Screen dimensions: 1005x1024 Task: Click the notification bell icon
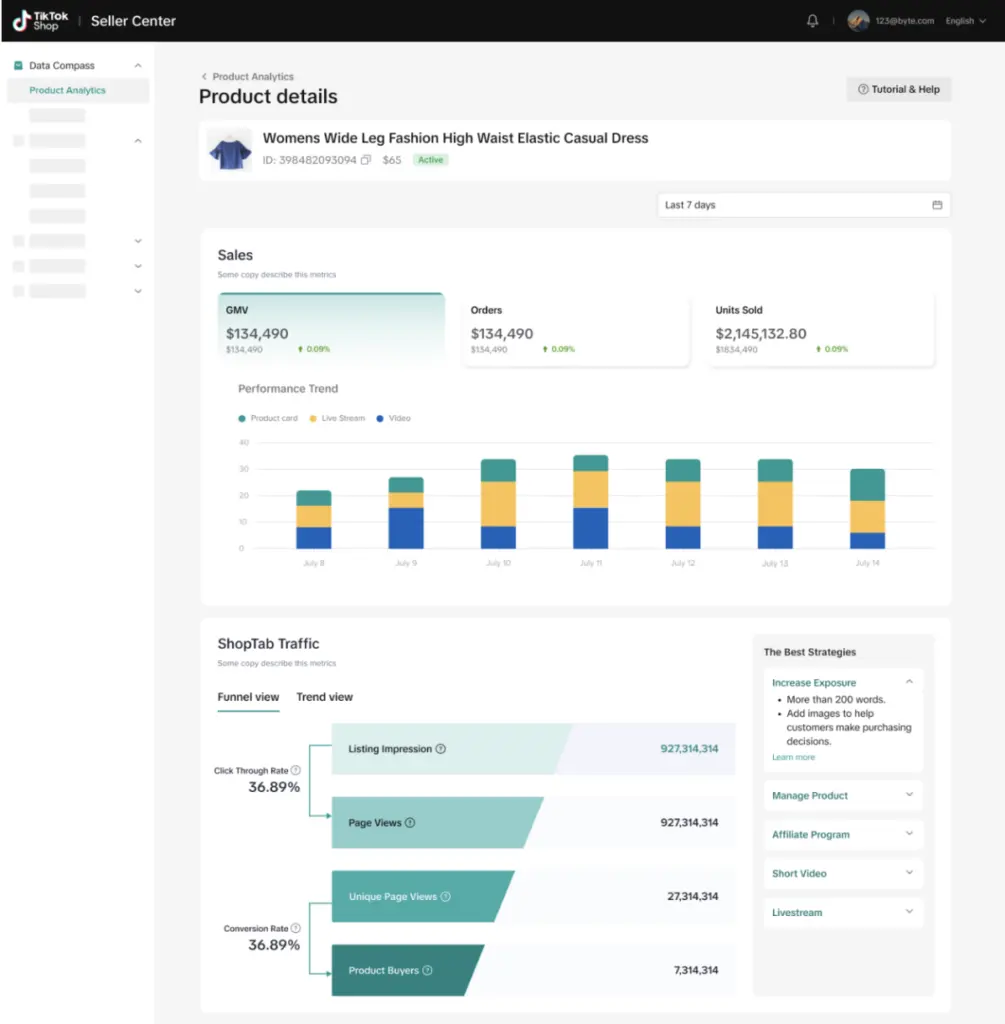(812, 21)
